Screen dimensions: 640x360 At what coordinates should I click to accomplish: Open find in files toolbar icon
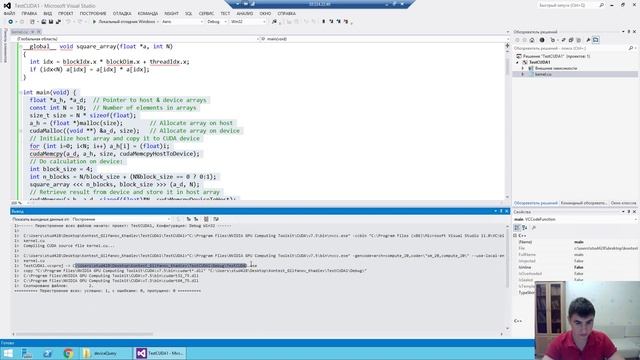click(x=274, y=22)
